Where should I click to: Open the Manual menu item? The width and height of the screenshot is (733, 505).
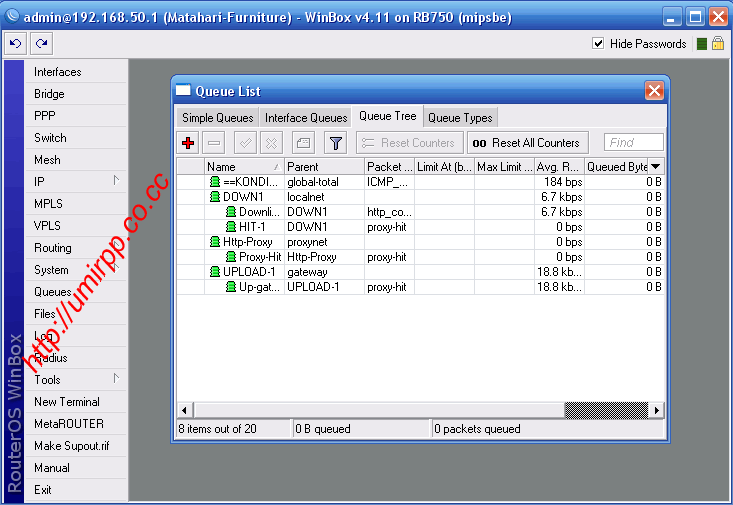(x=76, y=468)
